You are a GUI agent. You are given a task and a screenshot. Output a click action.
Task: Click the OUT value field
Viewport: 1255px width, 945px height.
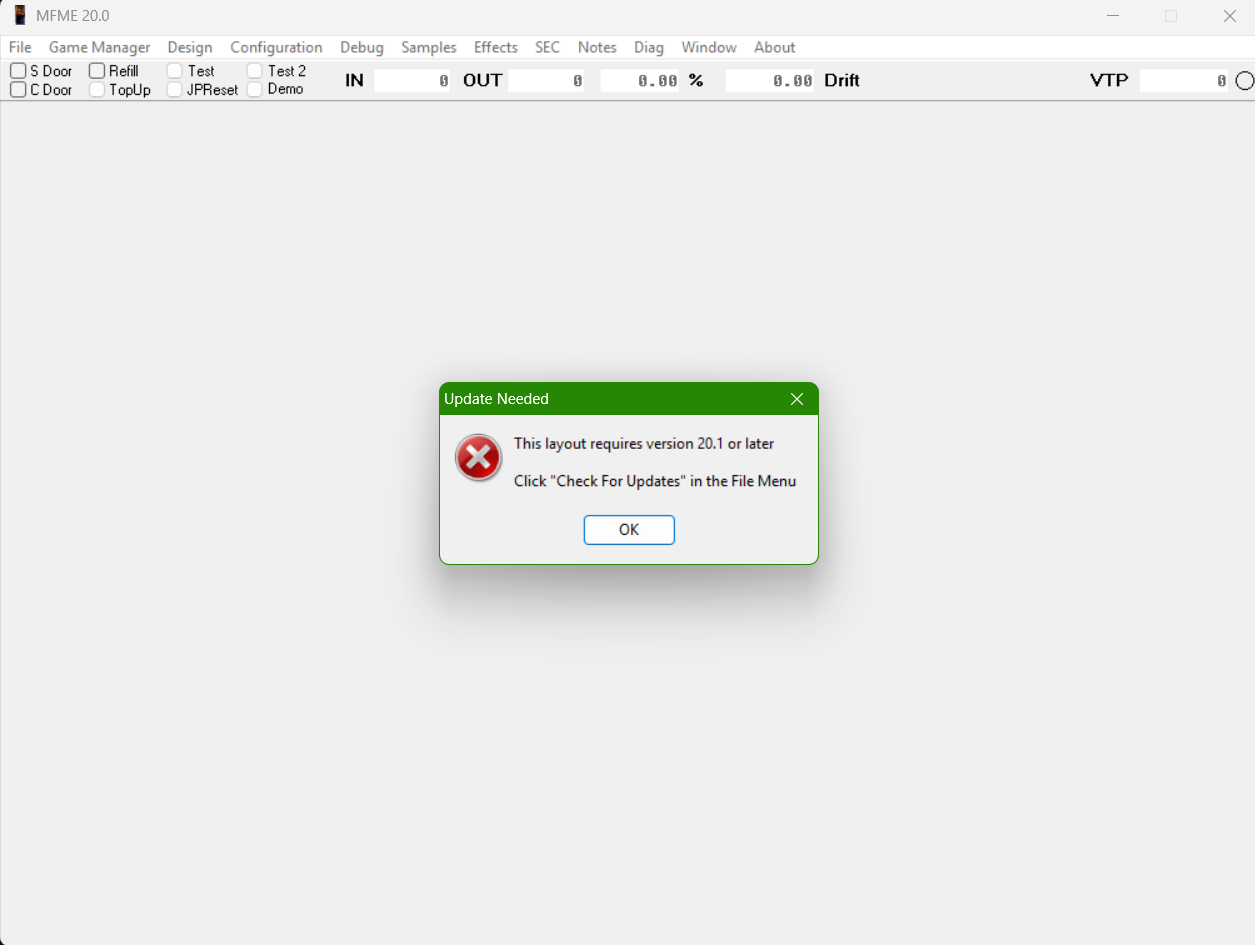pyautogui.click(x=546, y=81)
